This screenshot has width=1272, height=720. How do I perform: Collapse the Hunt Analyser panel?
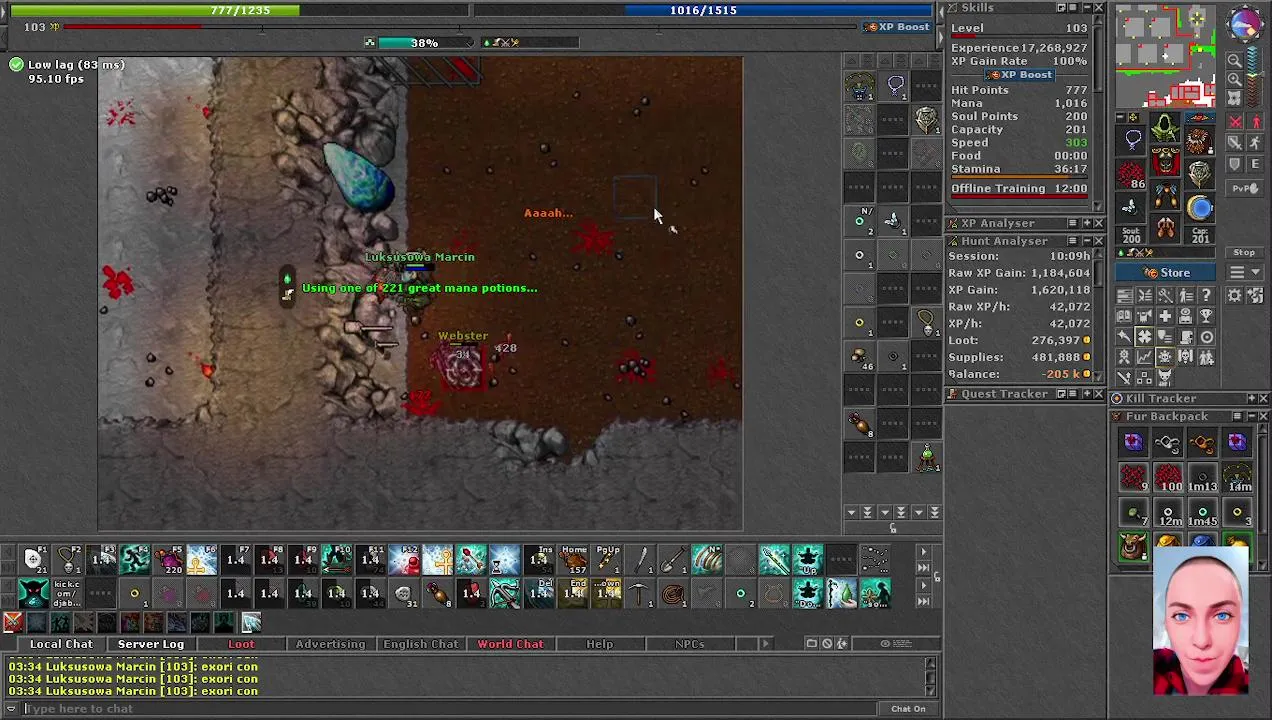pyautogui.click(x=1086, y=241)
